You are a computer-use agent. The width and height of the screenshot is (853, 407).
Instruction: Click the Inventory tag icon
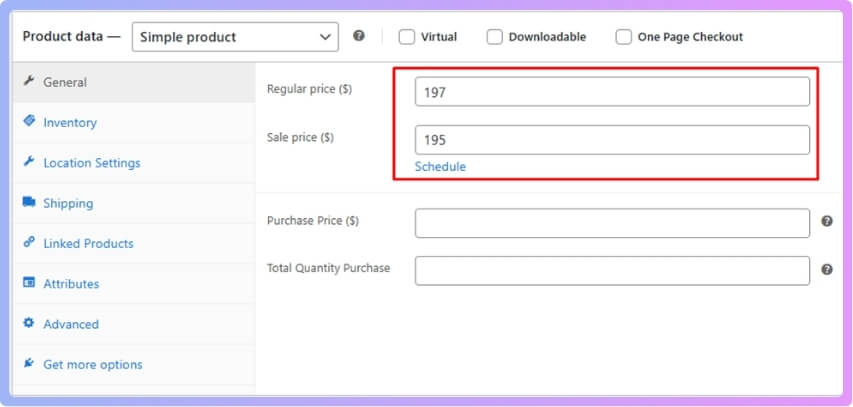pyautogui.click(x=29, y=121)
